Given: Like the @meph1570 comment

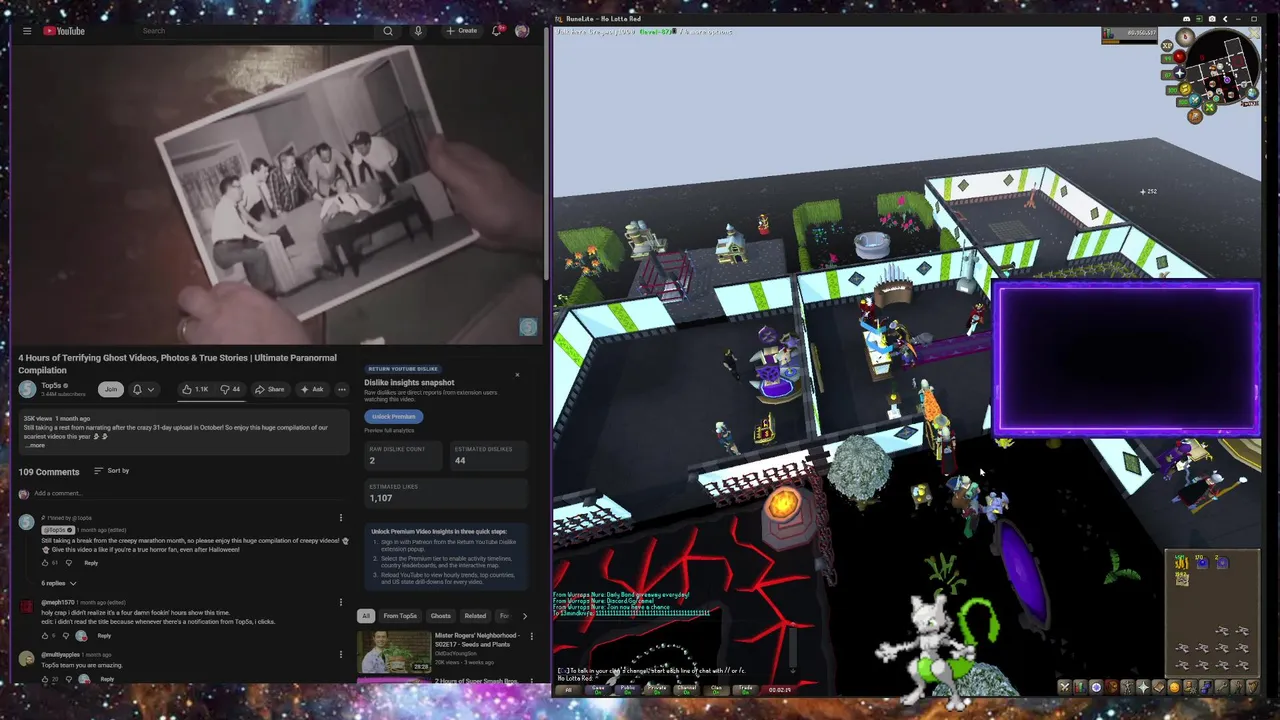Looking at the screenshot, I should click(46, 635).
